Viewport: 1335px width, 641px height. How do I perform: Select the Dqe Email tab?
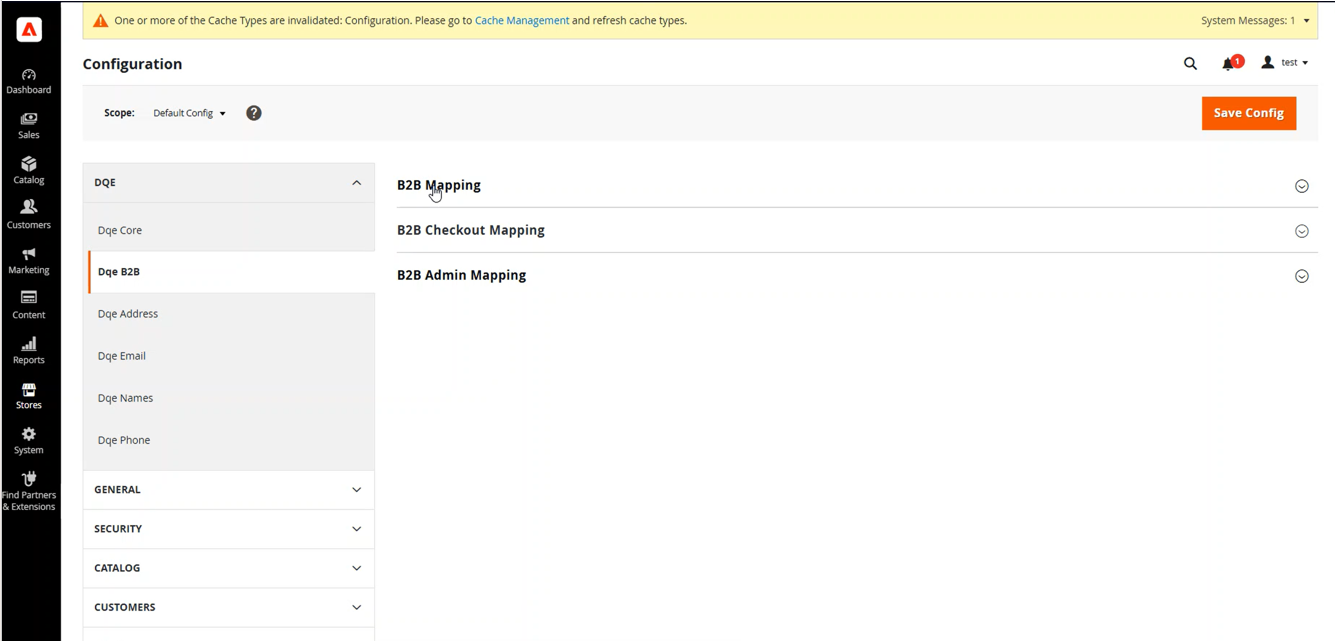(x=122, y=356)
